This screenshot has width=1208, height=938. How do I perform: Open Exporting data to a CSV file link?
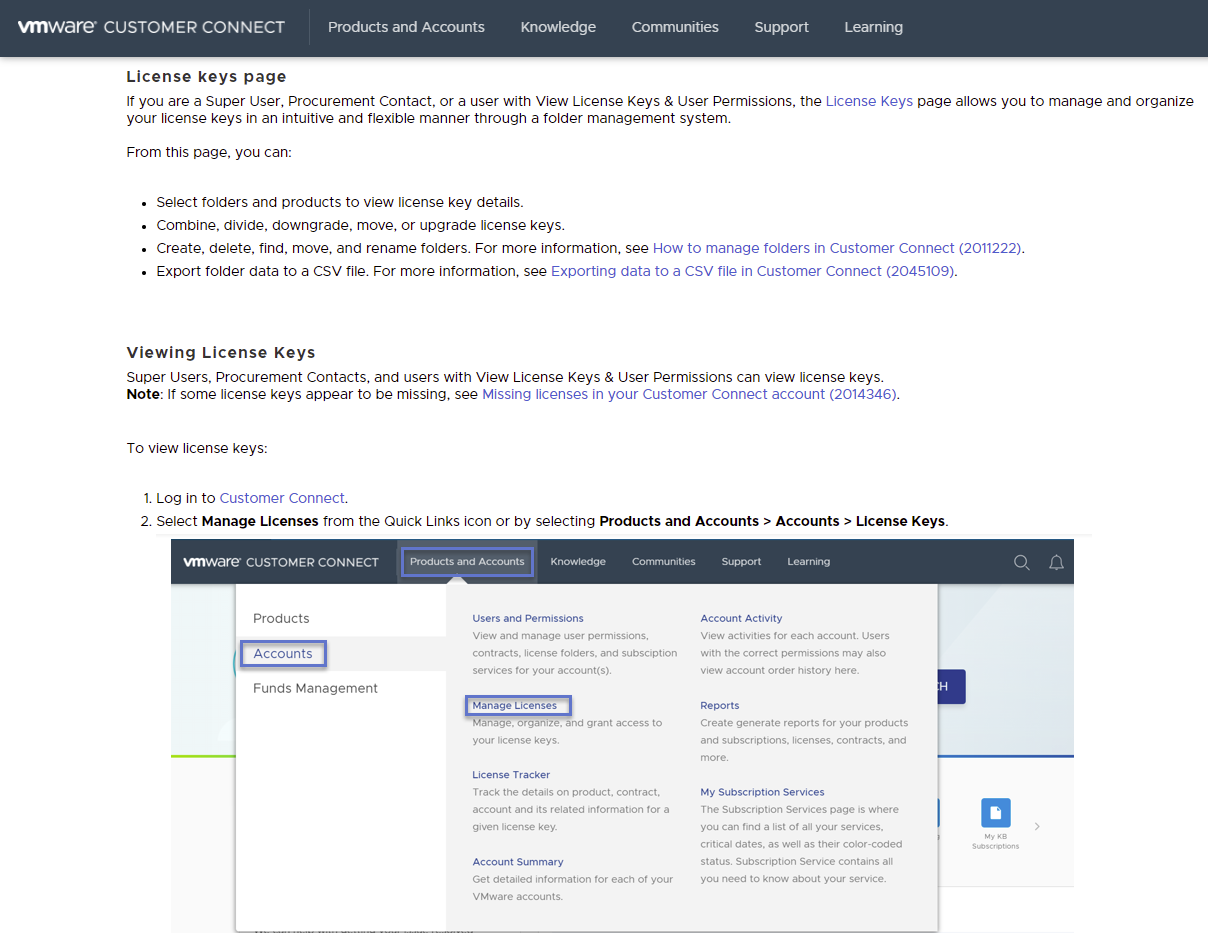point(752,271)
